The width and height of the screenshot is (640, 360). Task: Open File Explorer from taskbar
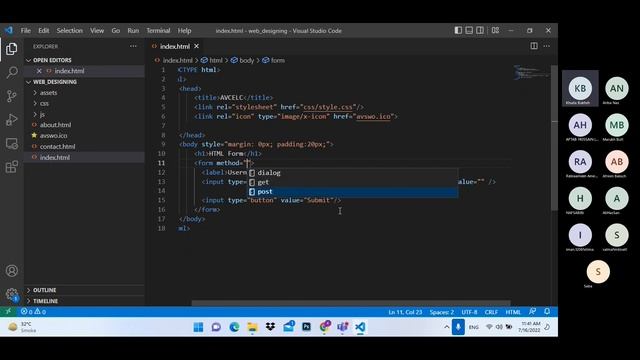252,327
